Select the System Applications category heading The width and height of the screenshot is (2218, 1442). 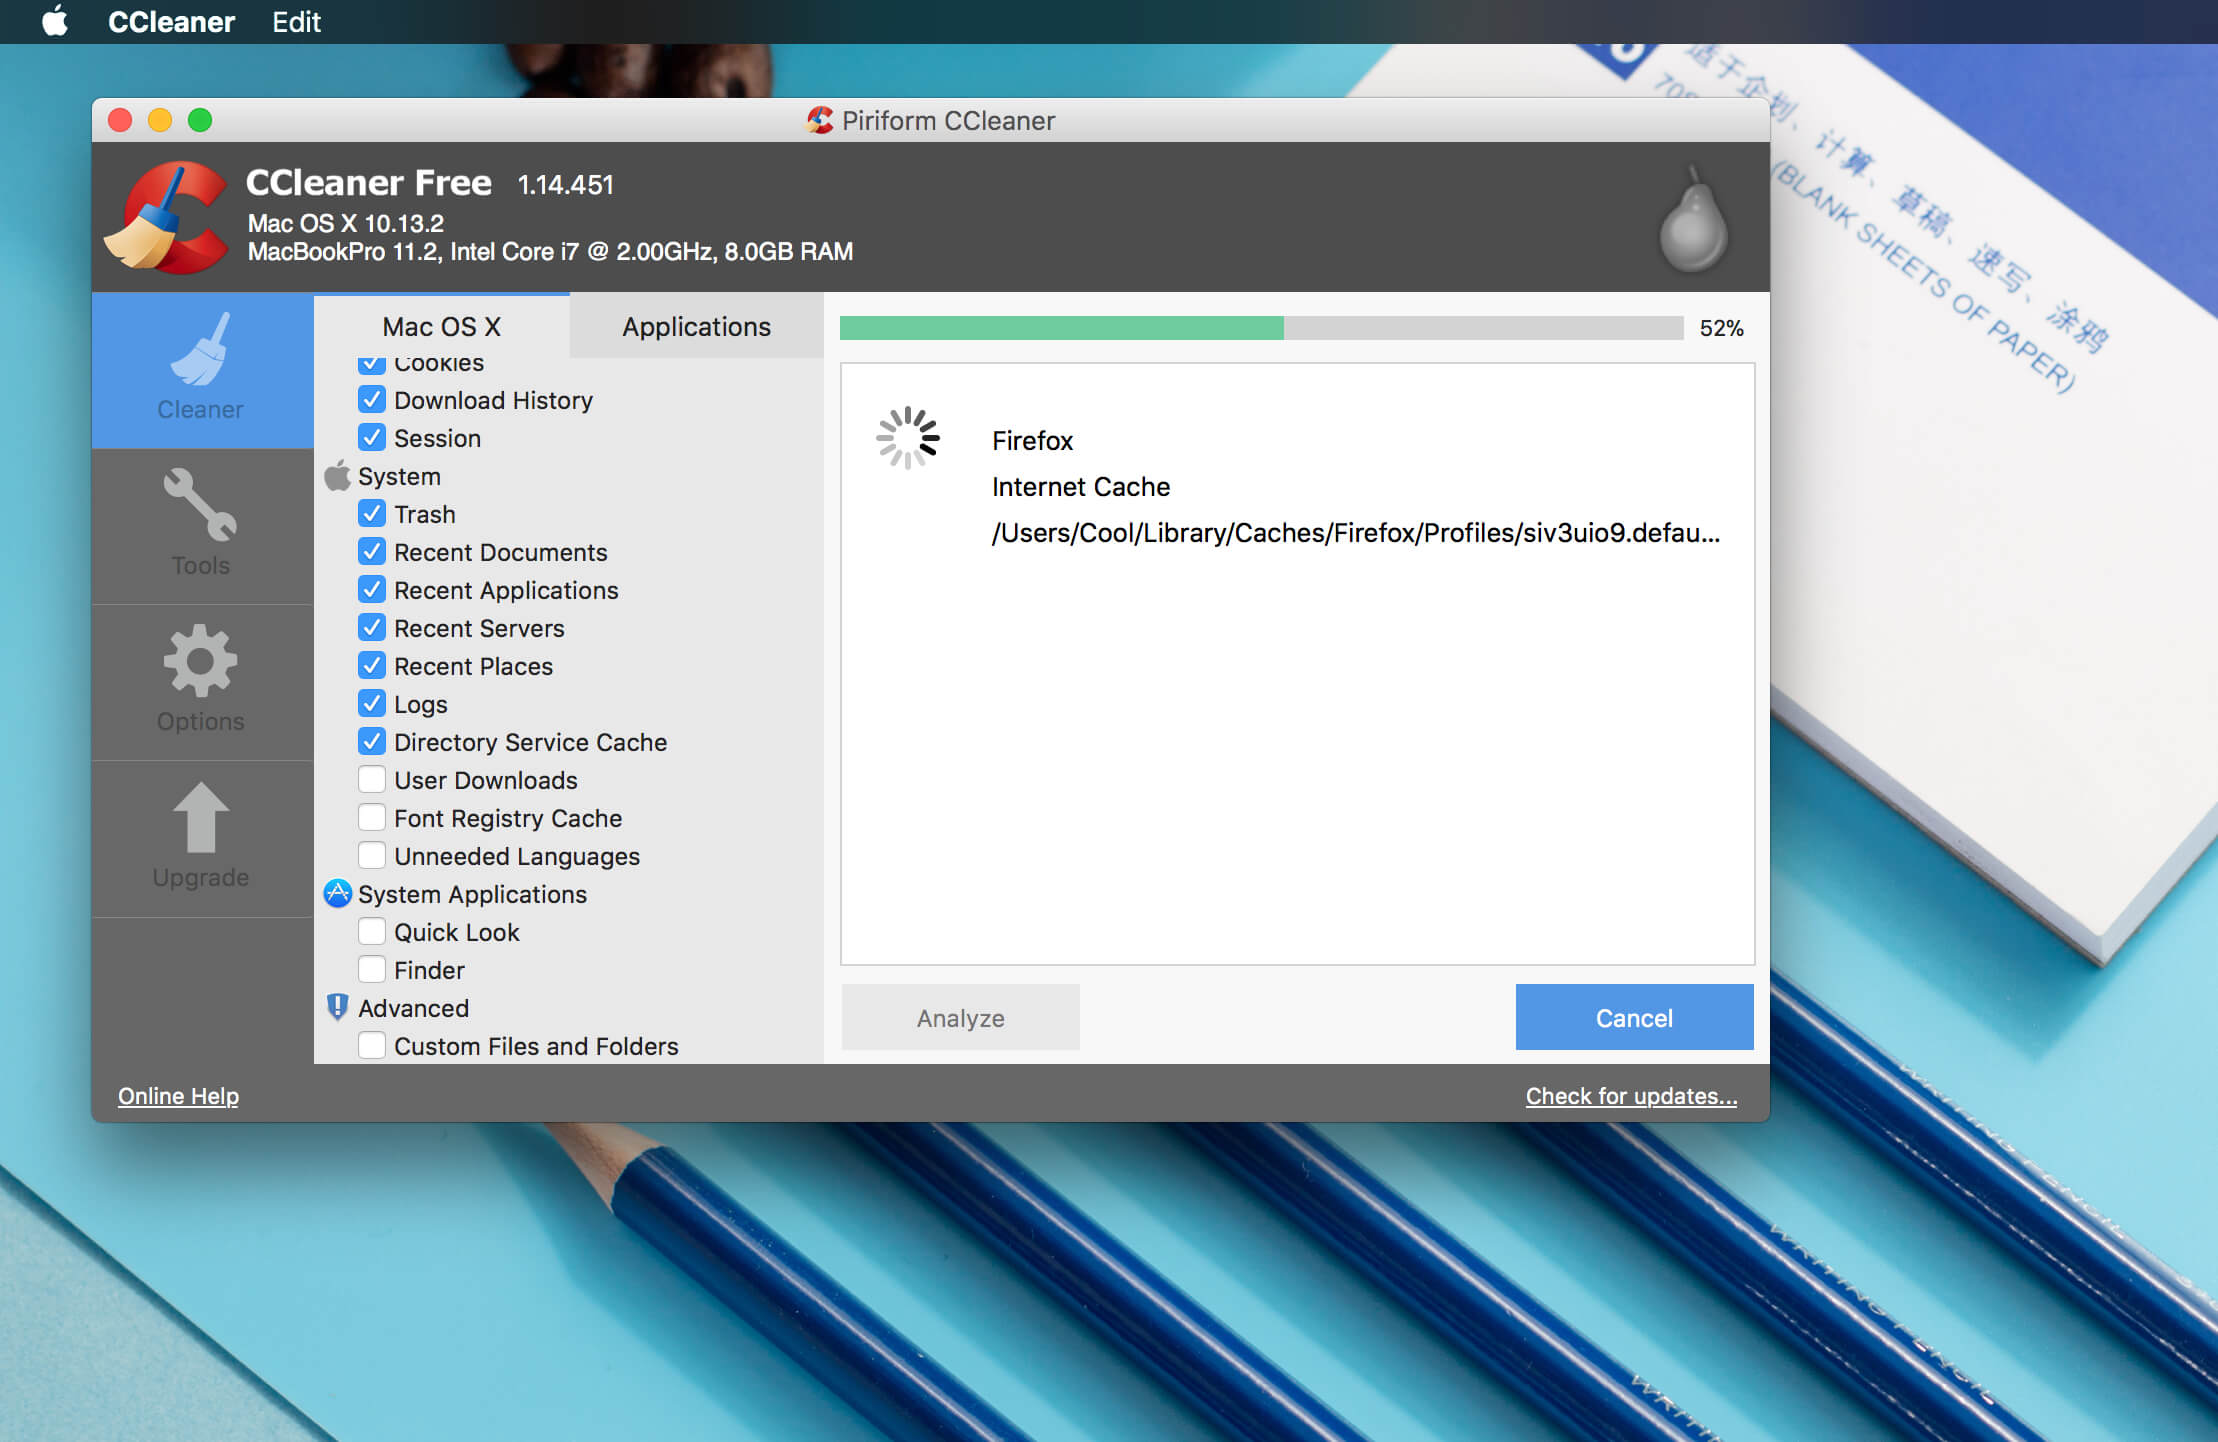pyautogui.click(x=472, y=894)
